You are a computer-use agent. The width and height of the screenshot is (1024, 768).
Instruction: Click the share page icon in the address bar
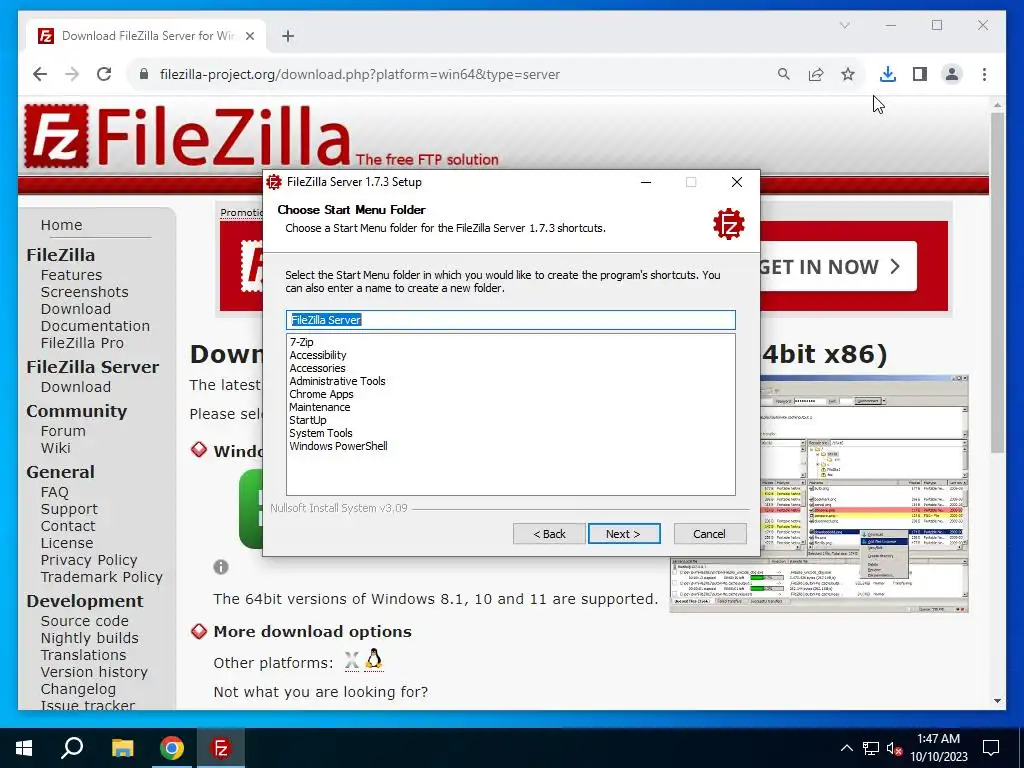(x=816, y=74)
